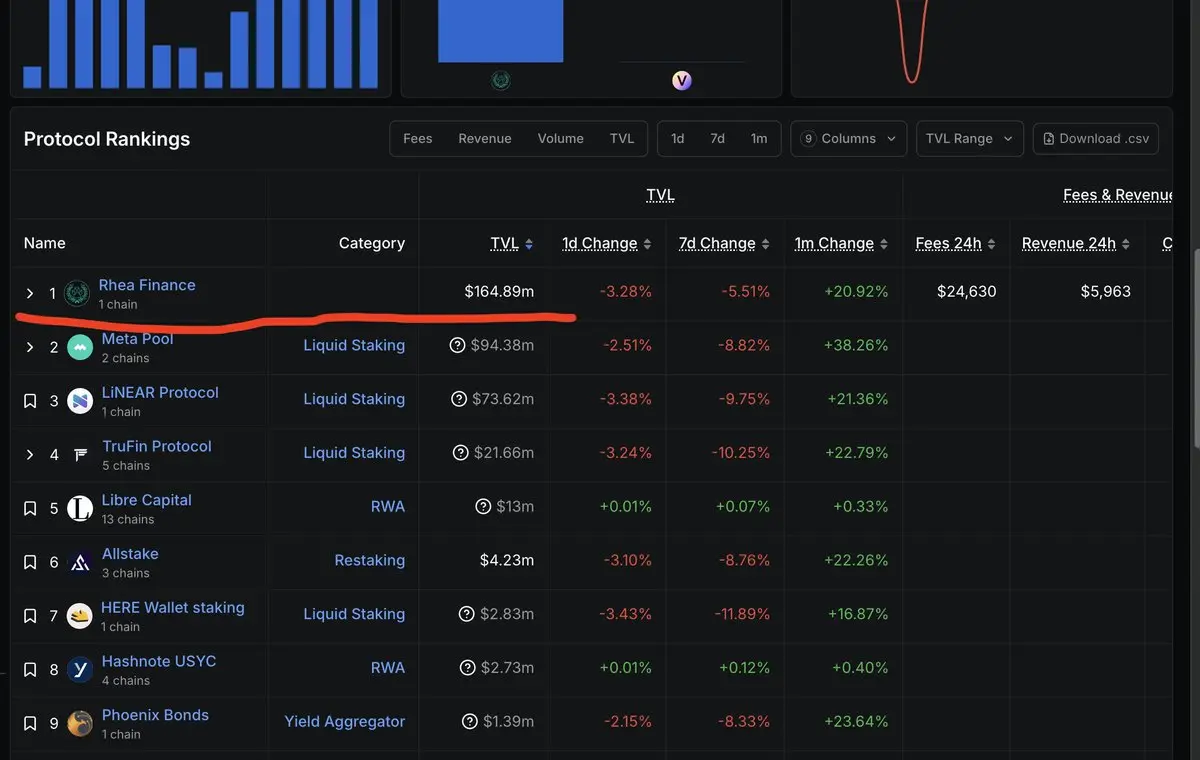1200x760 pixels.
Task: Open the Meta Pool protocol link
Action: 138,339
